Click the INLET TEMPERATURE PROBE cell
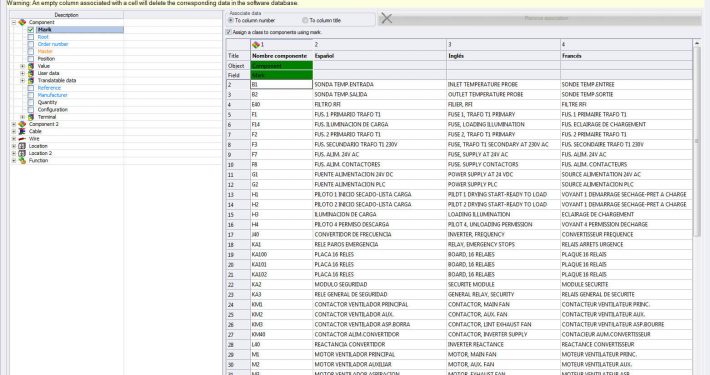The image size is (710, 375). pos(503,84)
